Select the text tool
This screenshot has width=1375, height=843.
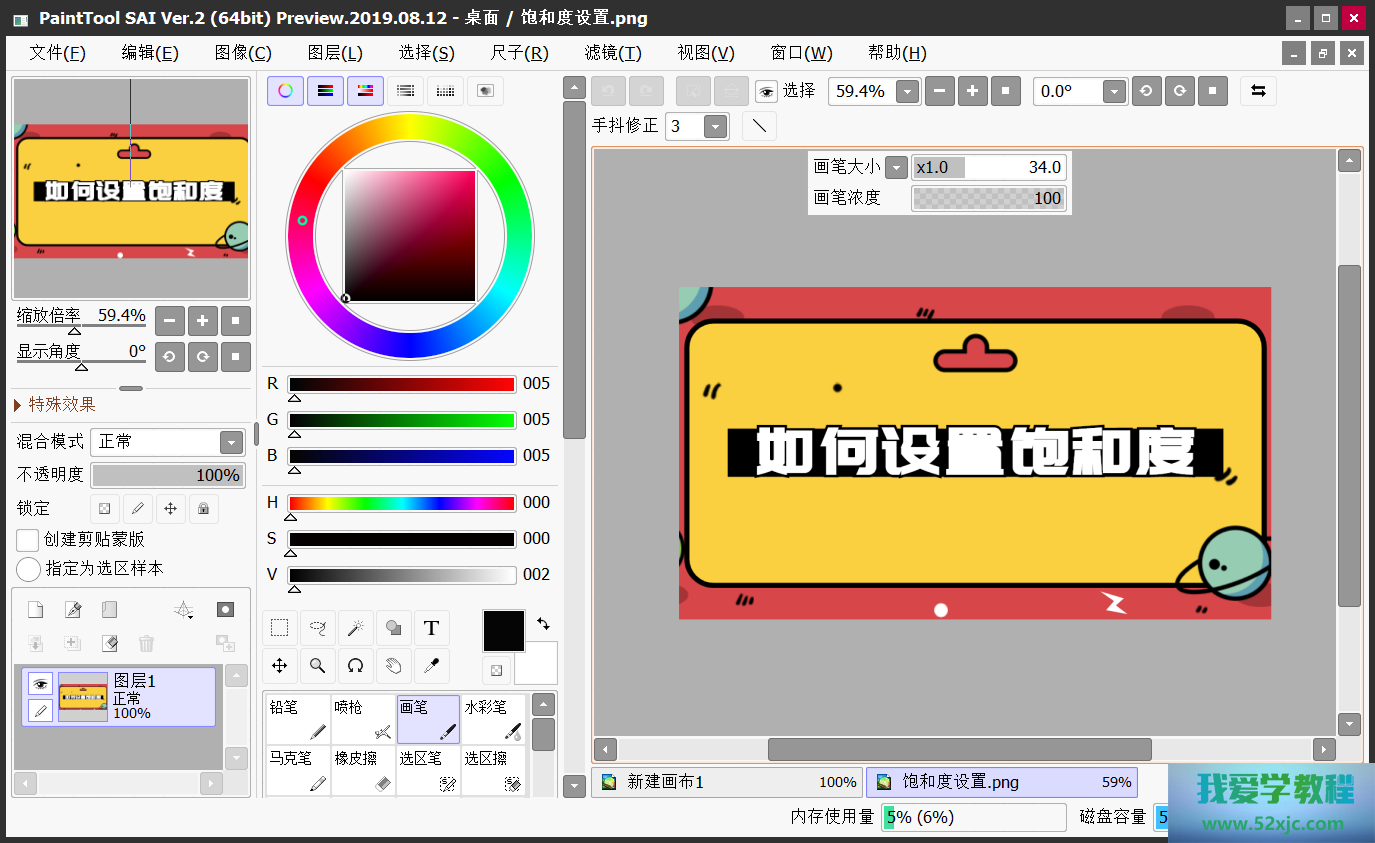coord(431,628)
